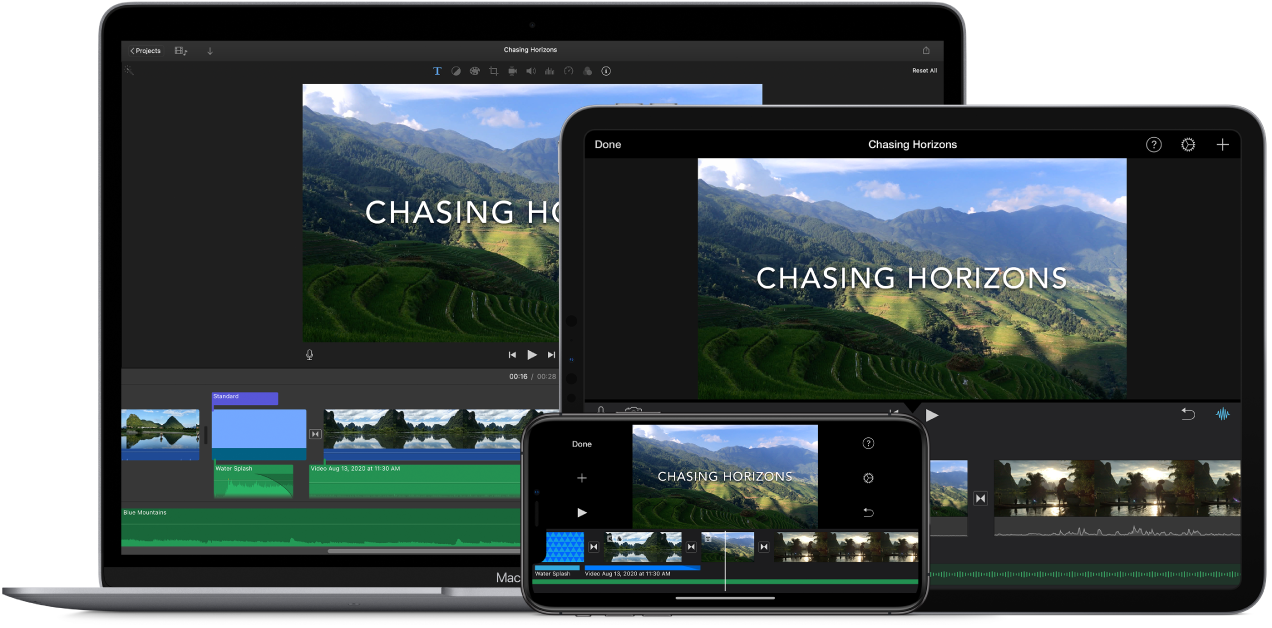Click the Projects back chevron
Image resolution: width=1272 pixels, height=628 pixels.
[x=144, y=50]
